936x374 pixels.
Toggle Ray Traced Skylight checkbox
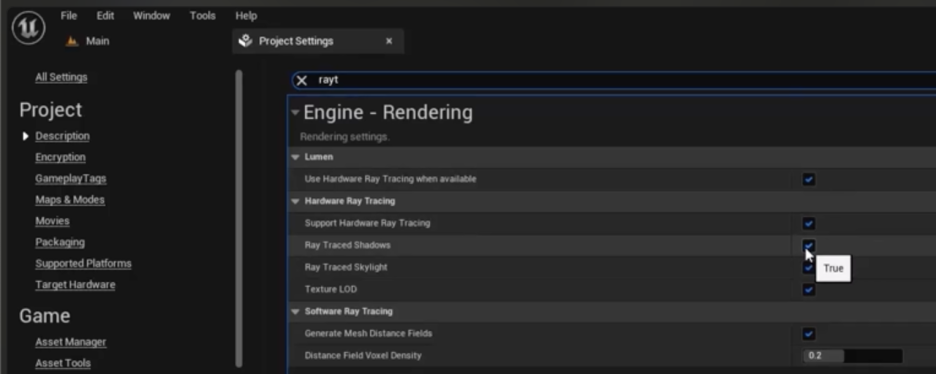pyautogui.click(x=808, y=268)
